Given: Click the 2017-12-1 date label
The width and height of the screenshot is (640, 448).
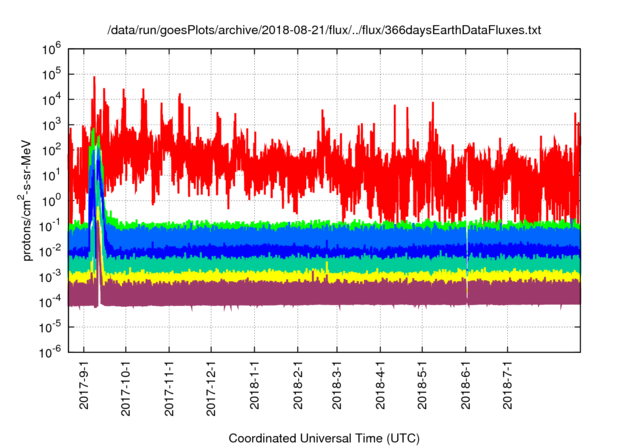Looking at the screenshot, I should tap(211, 388).
